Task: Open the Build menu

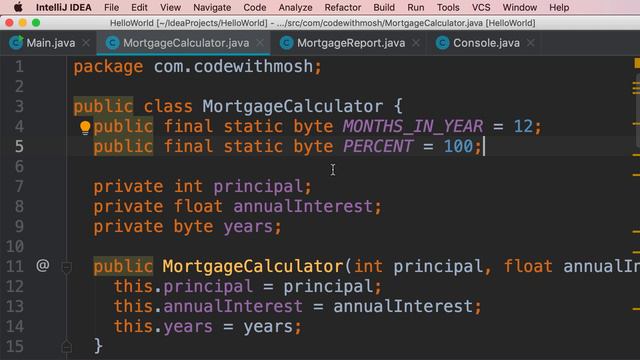Action: 384,7
